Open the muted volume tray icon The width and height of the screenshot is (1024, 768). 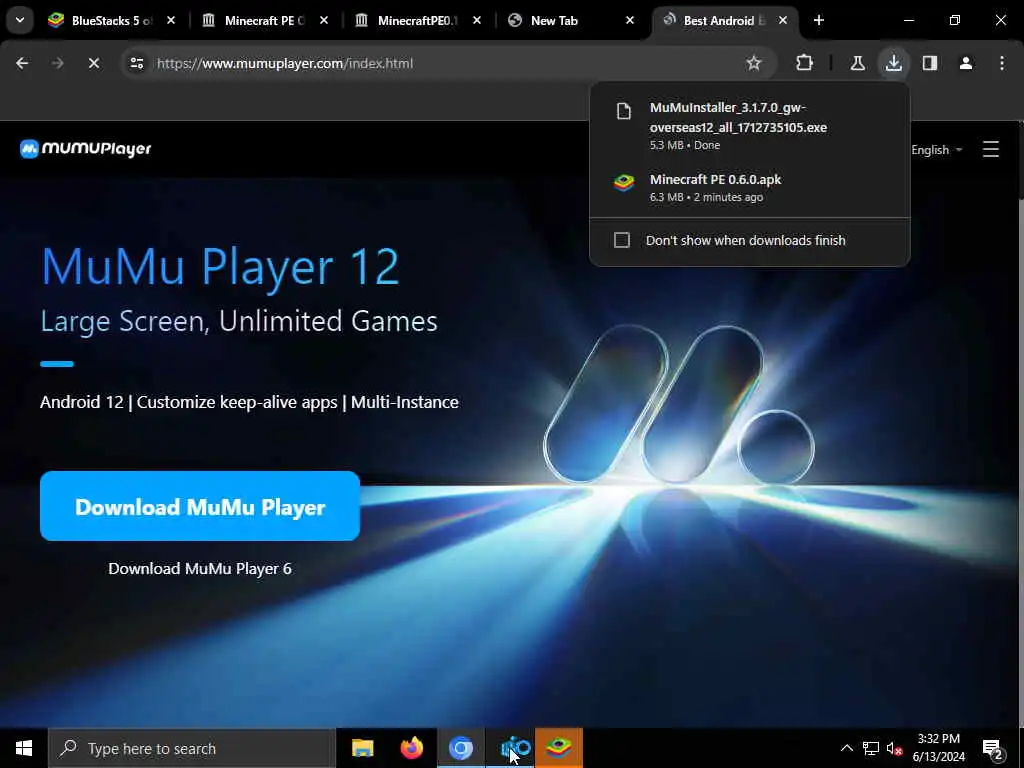click(894, 748)
